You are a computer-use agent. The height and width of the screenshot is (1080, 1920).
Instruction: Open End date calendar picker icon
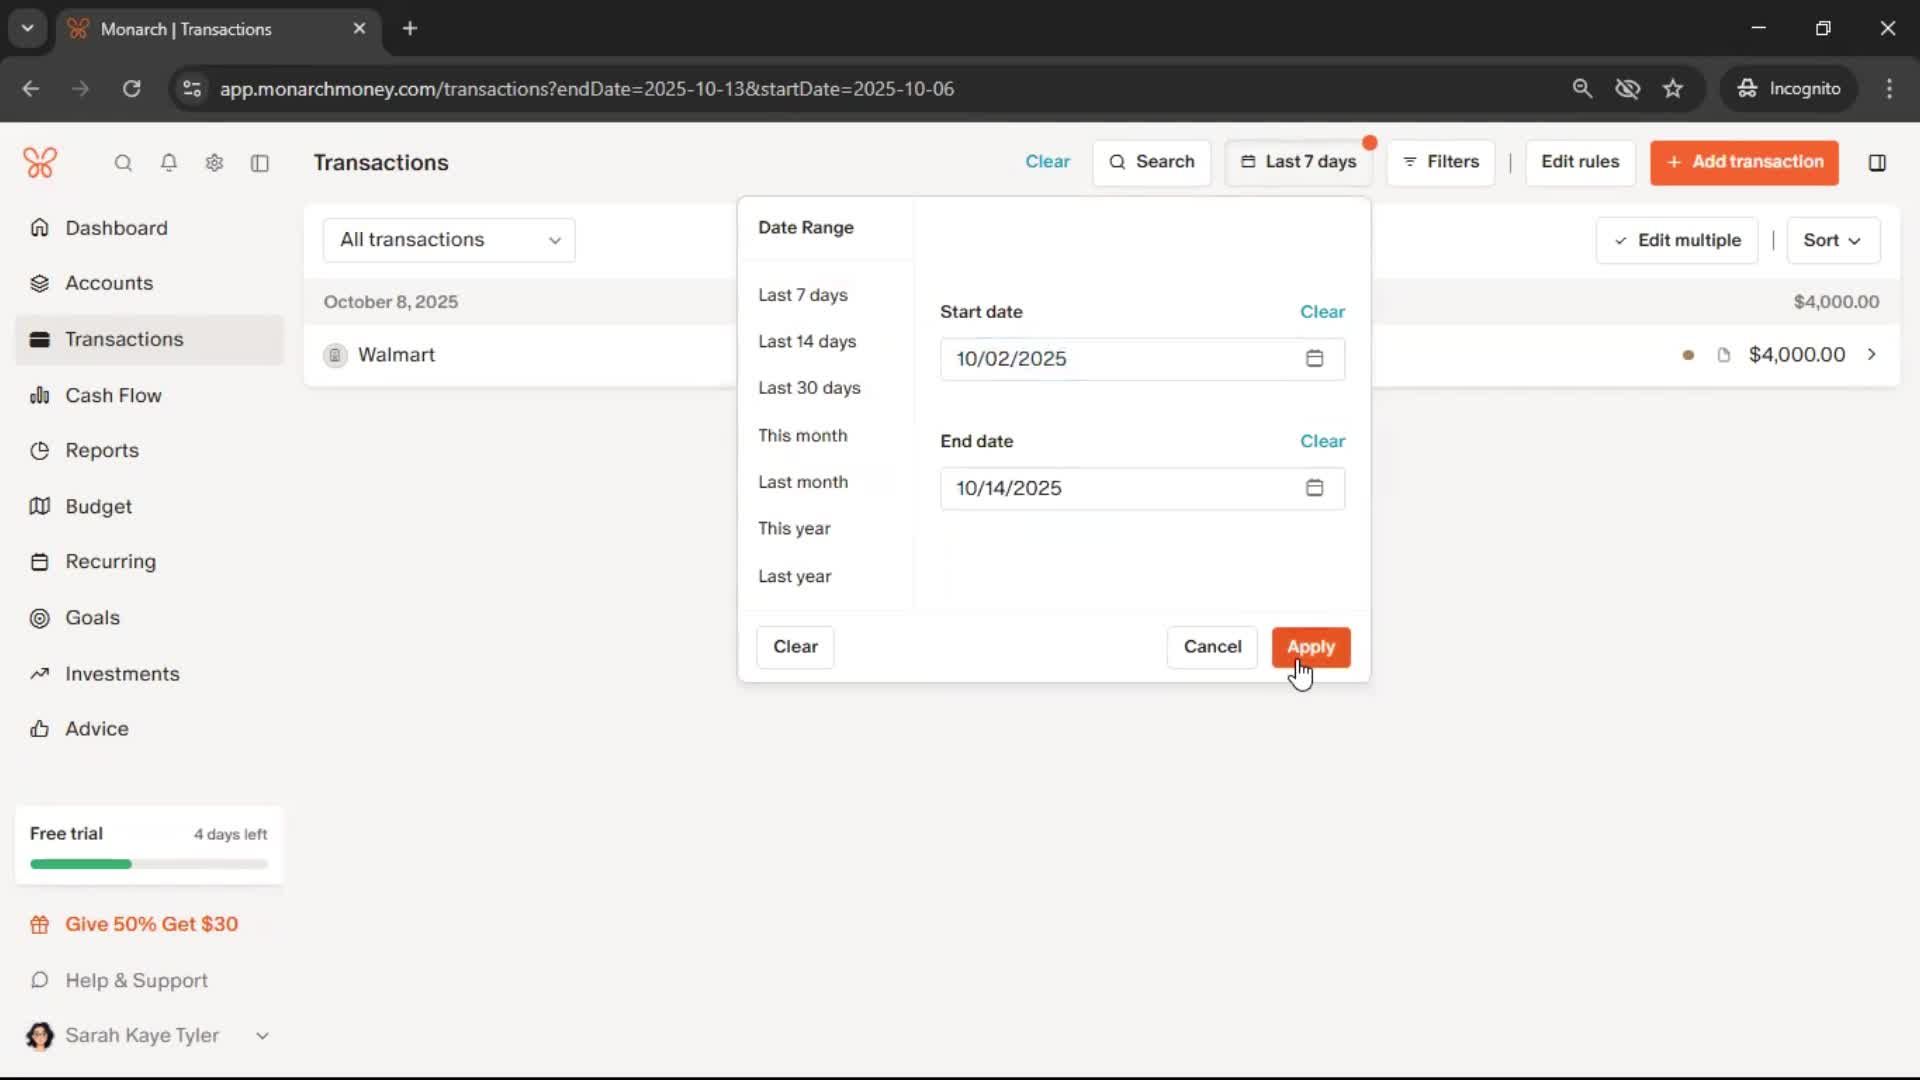tap(1314, 488)
